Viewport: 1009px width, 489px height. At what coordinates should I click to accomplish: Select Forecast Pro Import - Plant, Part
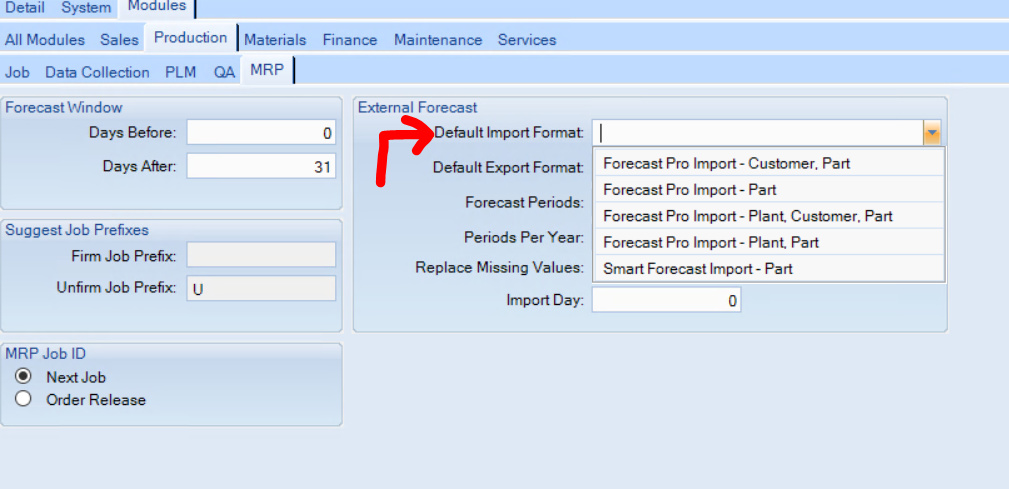pyautogui.click(x=768, y=243)
